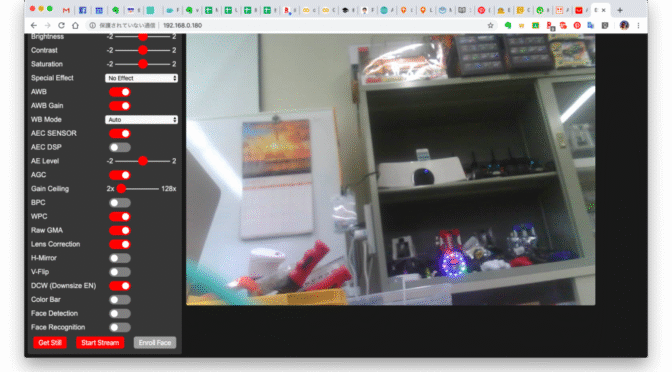
Task: Open the Gmail tab icon
Action: pyautogui.click(x=66, y=10)
